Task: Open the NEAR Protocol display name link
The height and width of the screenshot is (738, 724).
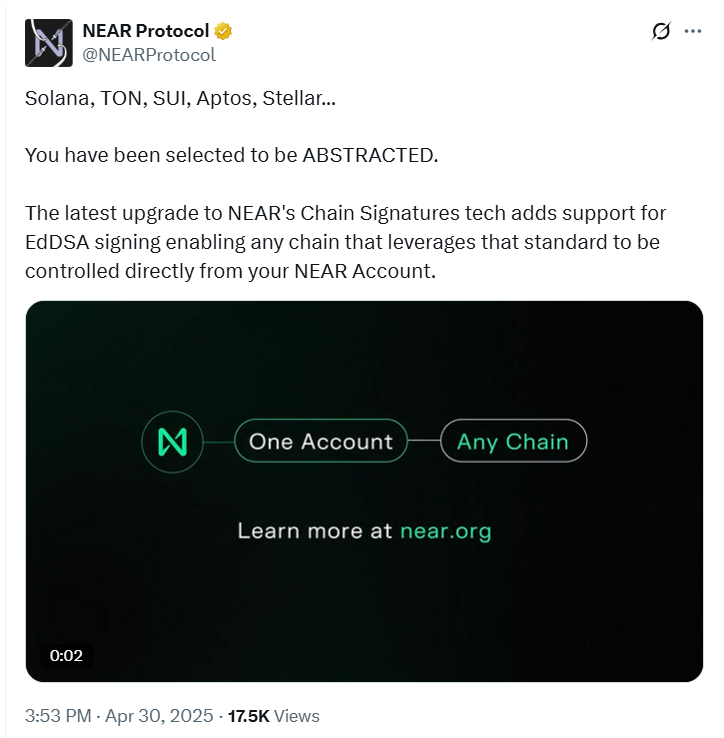Action: coord(146,31)
